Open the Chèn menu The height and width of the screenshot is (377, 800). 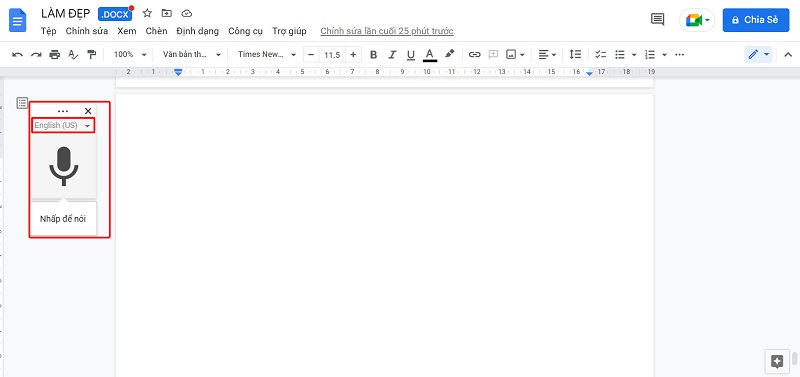point(156,31)
